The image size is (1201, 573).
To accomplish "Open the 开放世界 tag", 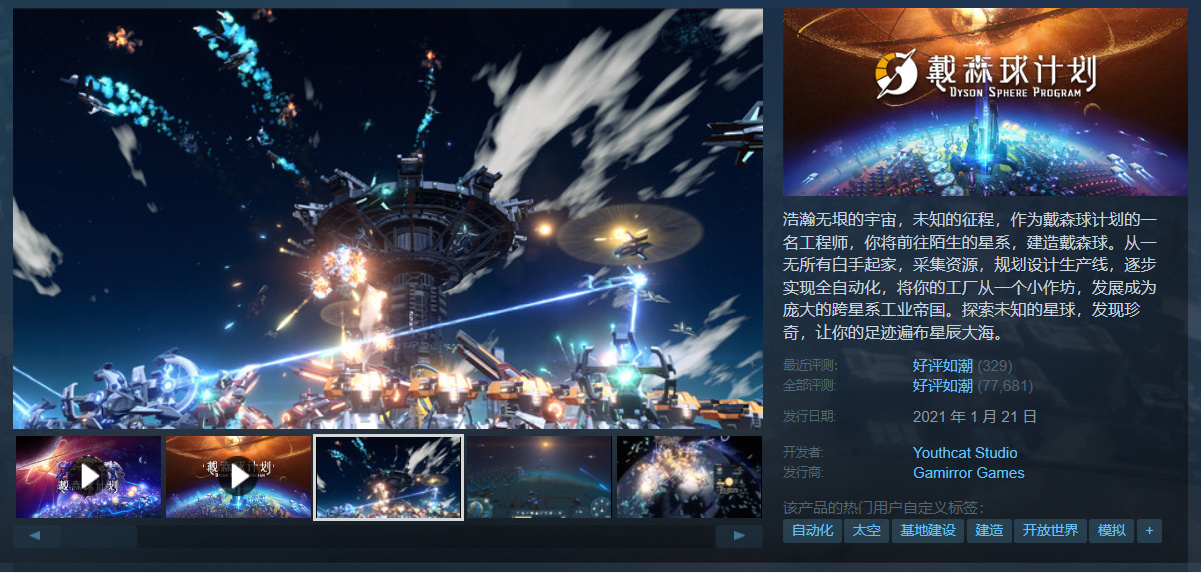I will point(1050,530).
